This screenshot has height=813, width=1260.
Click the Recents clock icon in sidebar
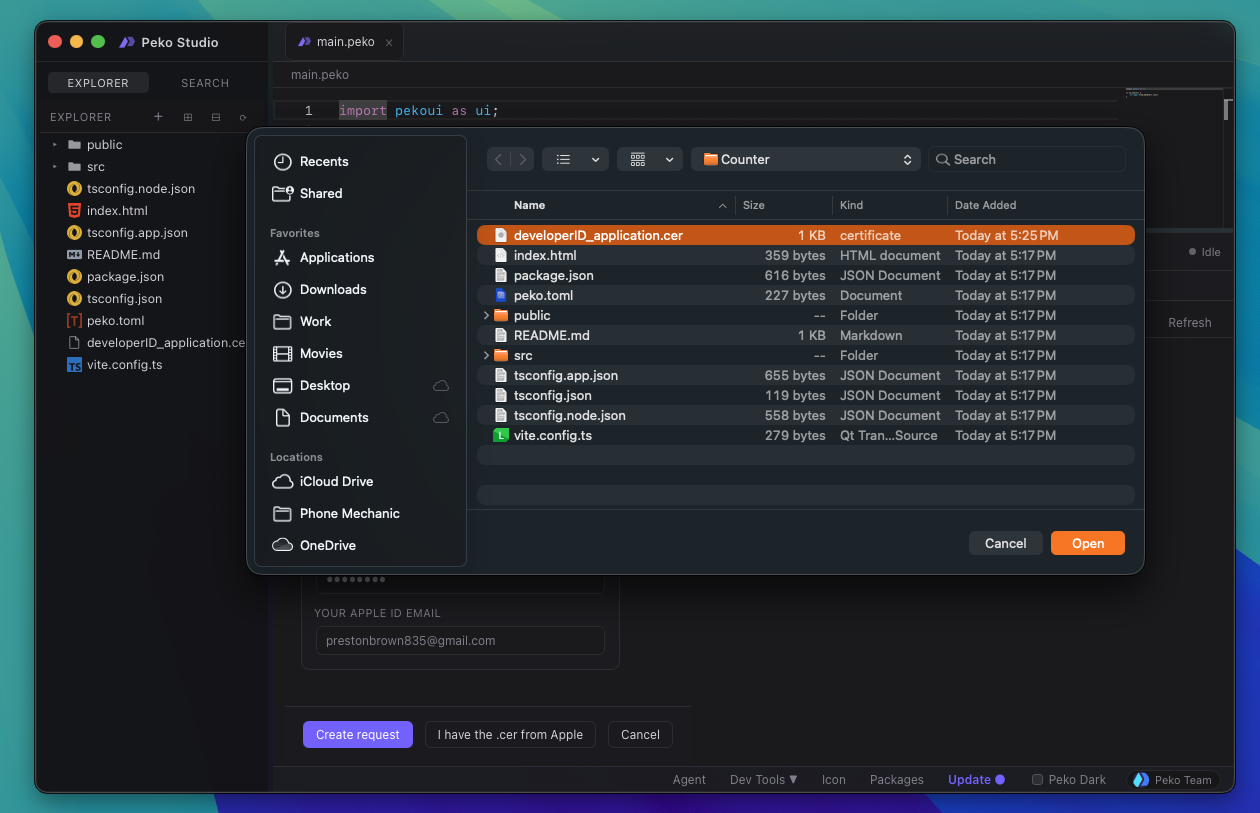click(283, 162)
